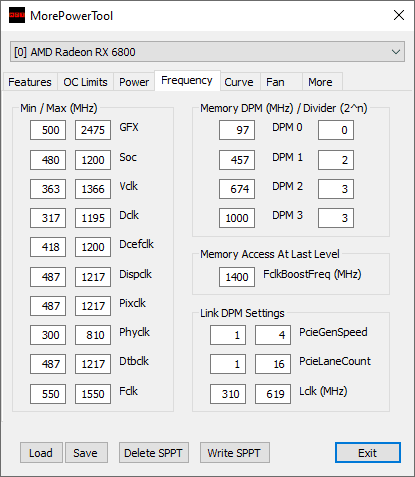The image size is (415, 477).
Task: Click the PcieLaneCount minimum field
Action: [228, 364]
